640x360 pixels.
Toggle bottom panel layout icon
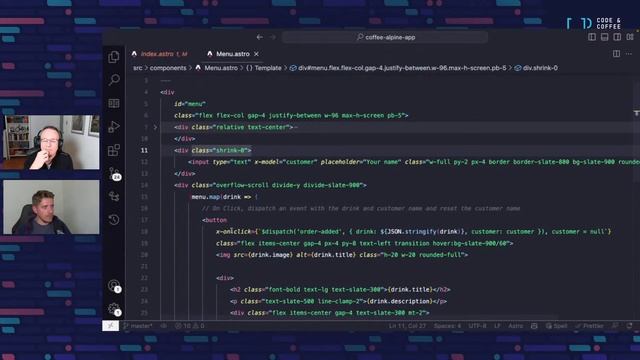click(x=604, y=37)
